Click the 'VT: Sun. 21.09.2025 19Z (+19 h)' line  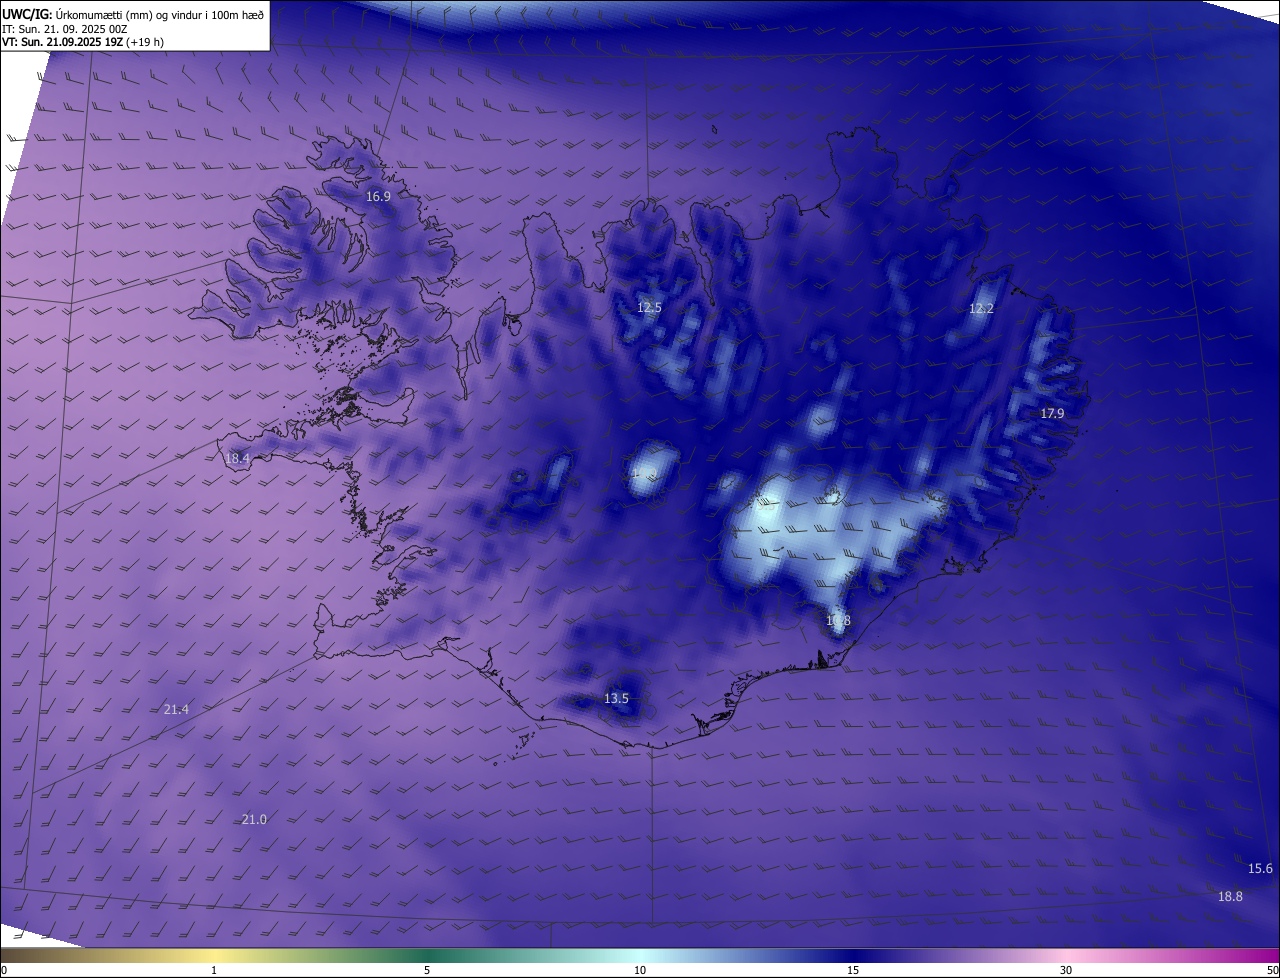click(83, 42)
